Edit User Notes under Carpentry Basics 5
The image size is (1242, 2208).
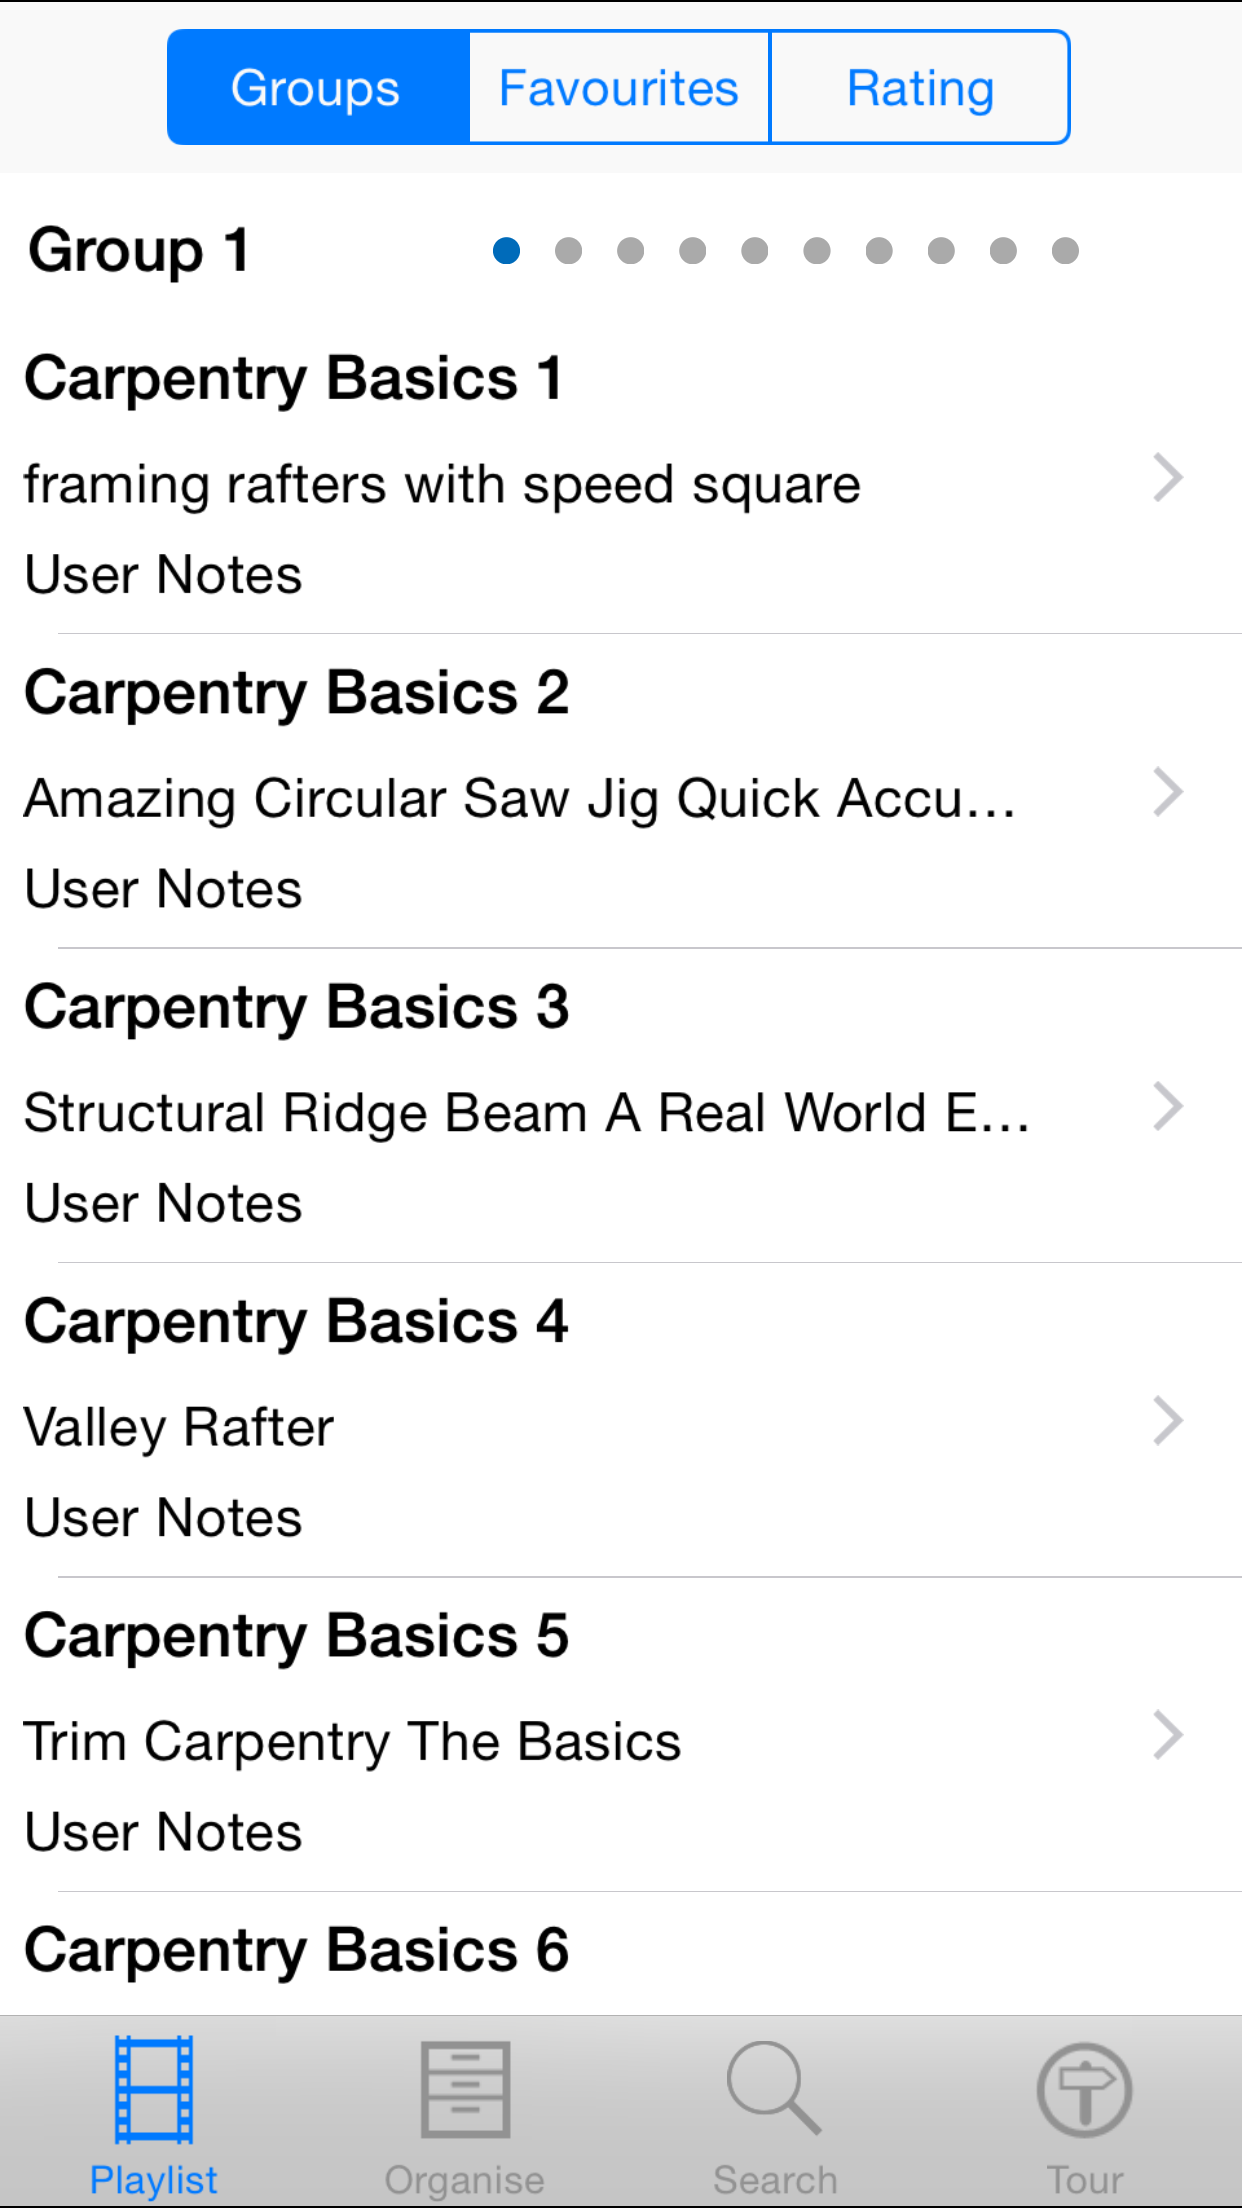tap(163, 1832)
